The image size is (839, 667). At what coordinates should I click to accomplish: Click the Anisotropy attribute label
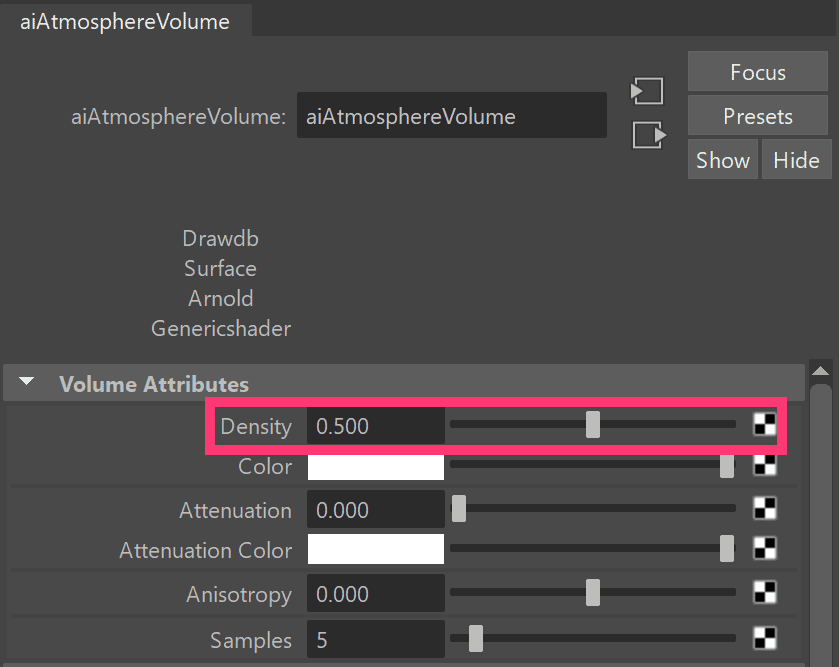(x=239, y=594)
